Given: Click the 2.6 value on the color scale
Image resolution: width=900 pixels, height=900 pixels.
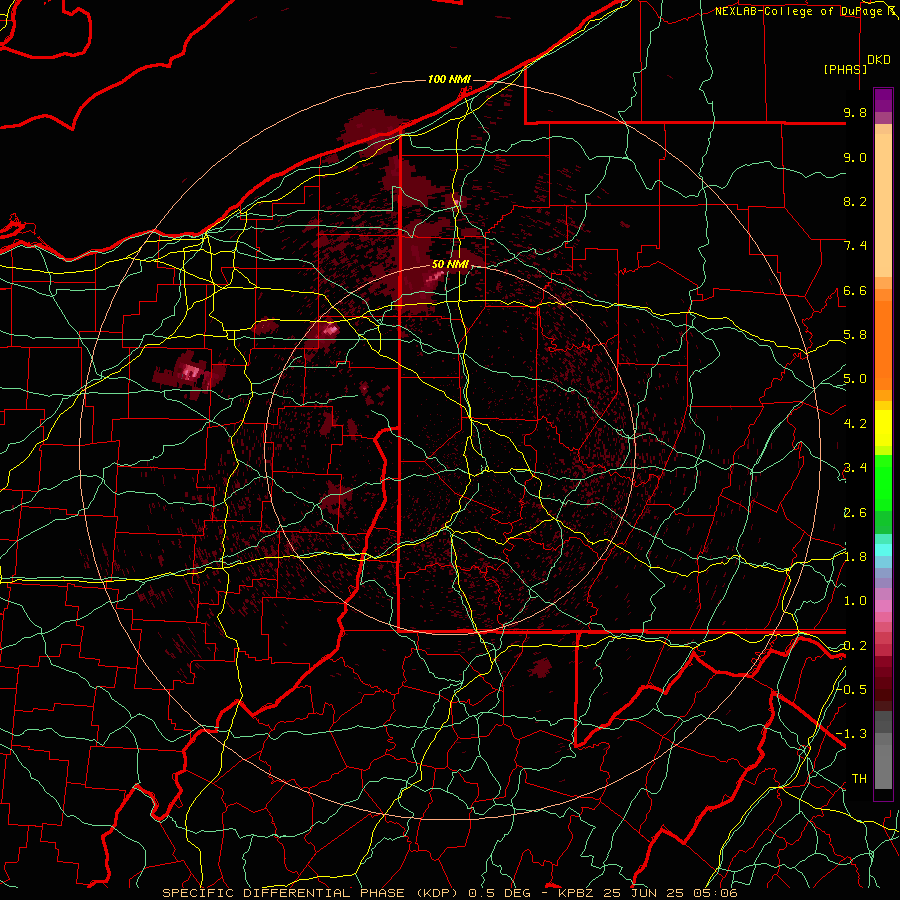Looking at the screenshot, I should pos(855,513).
